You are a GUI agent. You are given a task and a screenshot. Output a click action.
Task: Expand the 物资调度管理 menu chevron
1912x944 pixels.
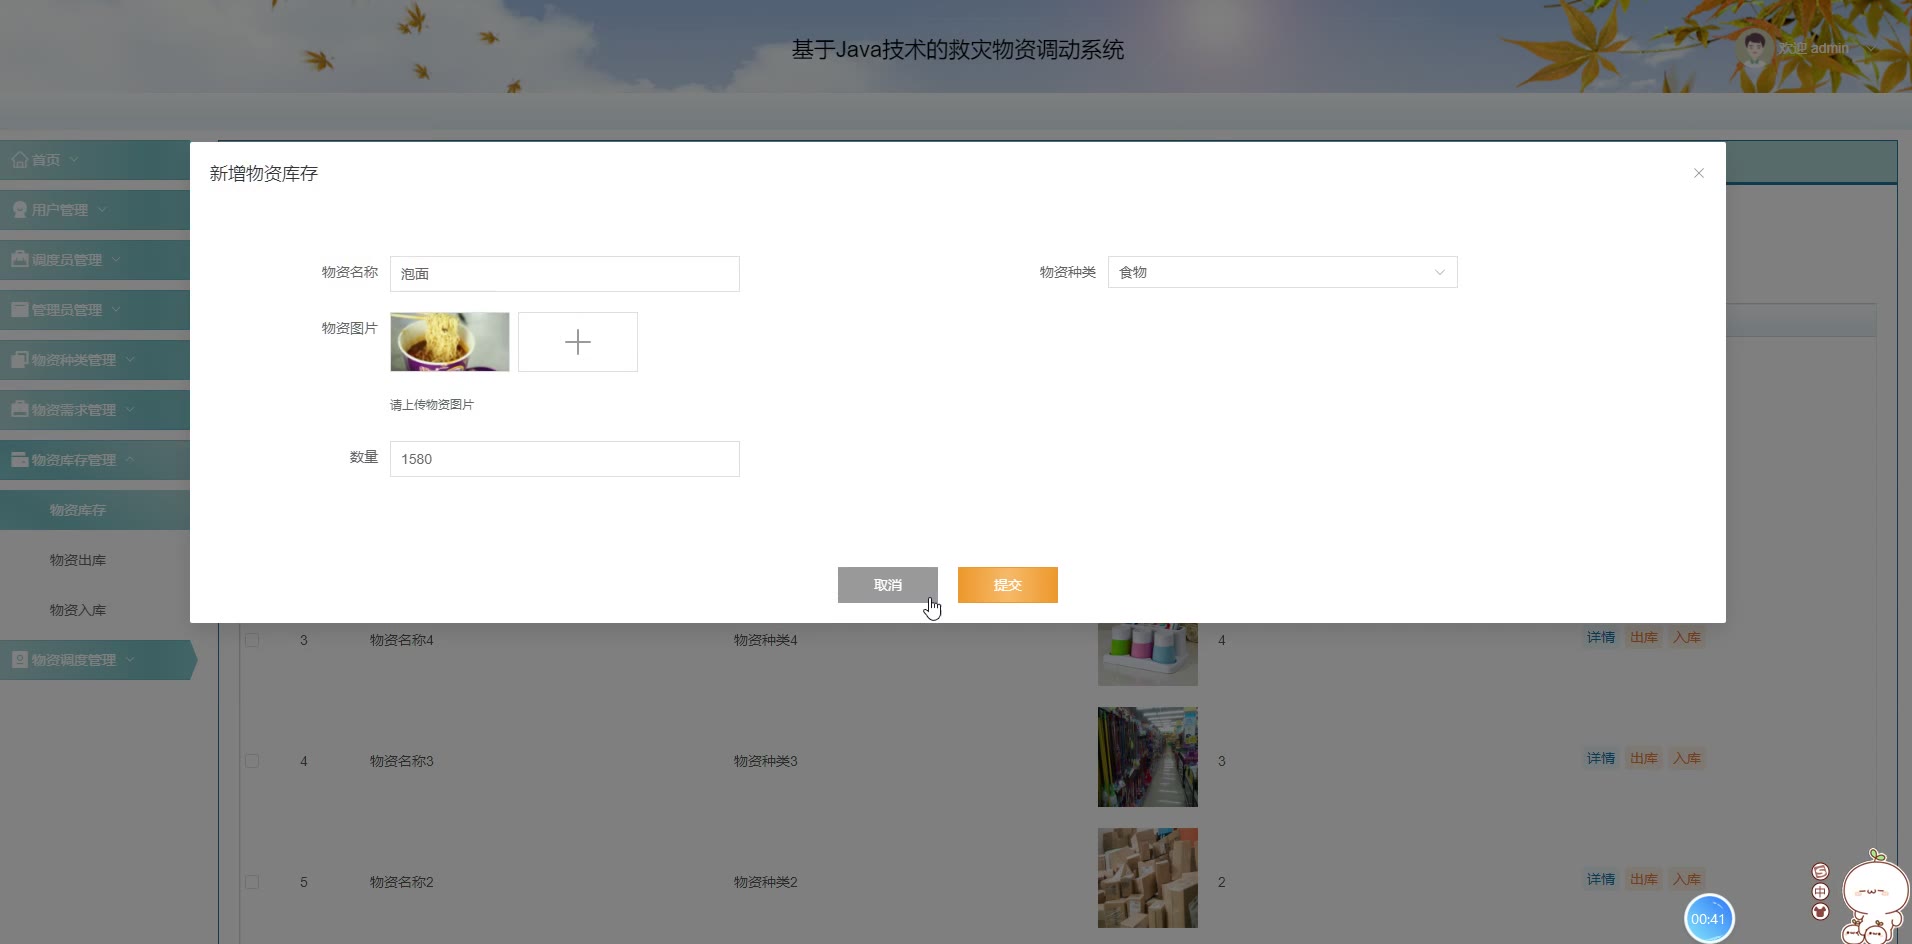[129, 660]
